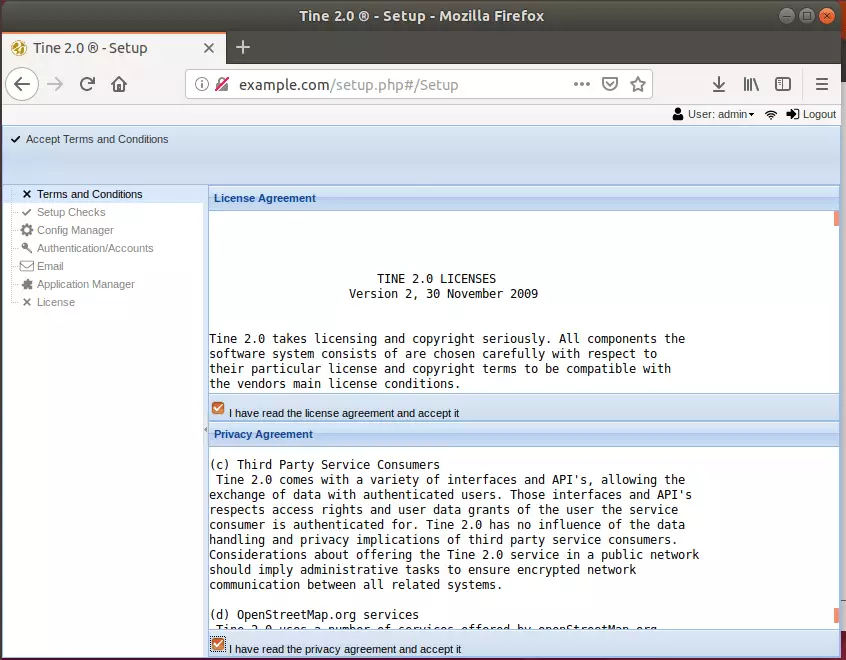Click the License X icon in tree
Image resolution: width=846 pixels, height=660 pixels.
(26, 302)
